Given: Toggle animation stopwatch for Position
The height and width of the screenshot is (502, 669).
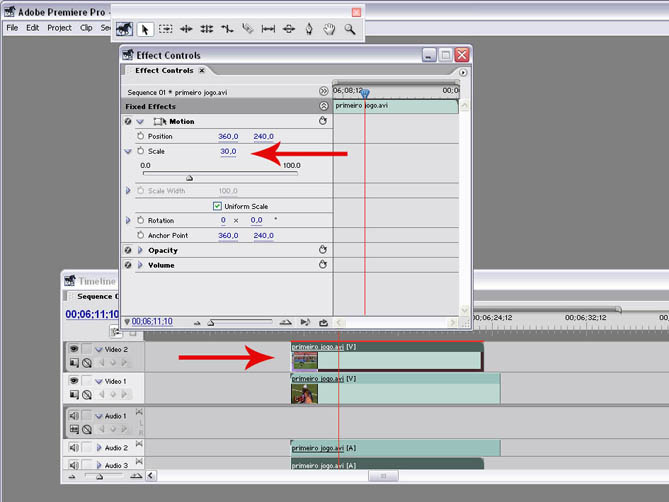Looking at the screenshot, I should click(x=140, y=136).
